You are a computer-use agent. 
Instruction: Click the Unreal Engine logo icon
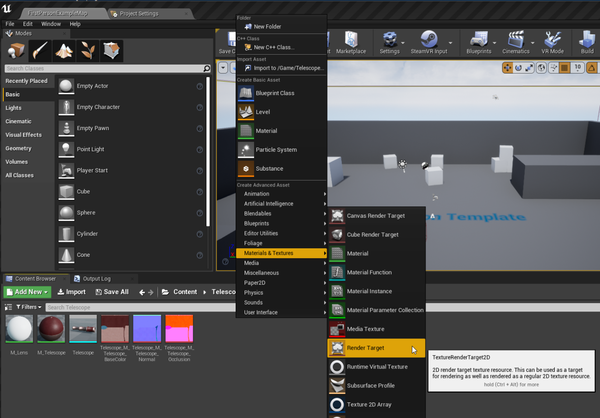(7, 8)
